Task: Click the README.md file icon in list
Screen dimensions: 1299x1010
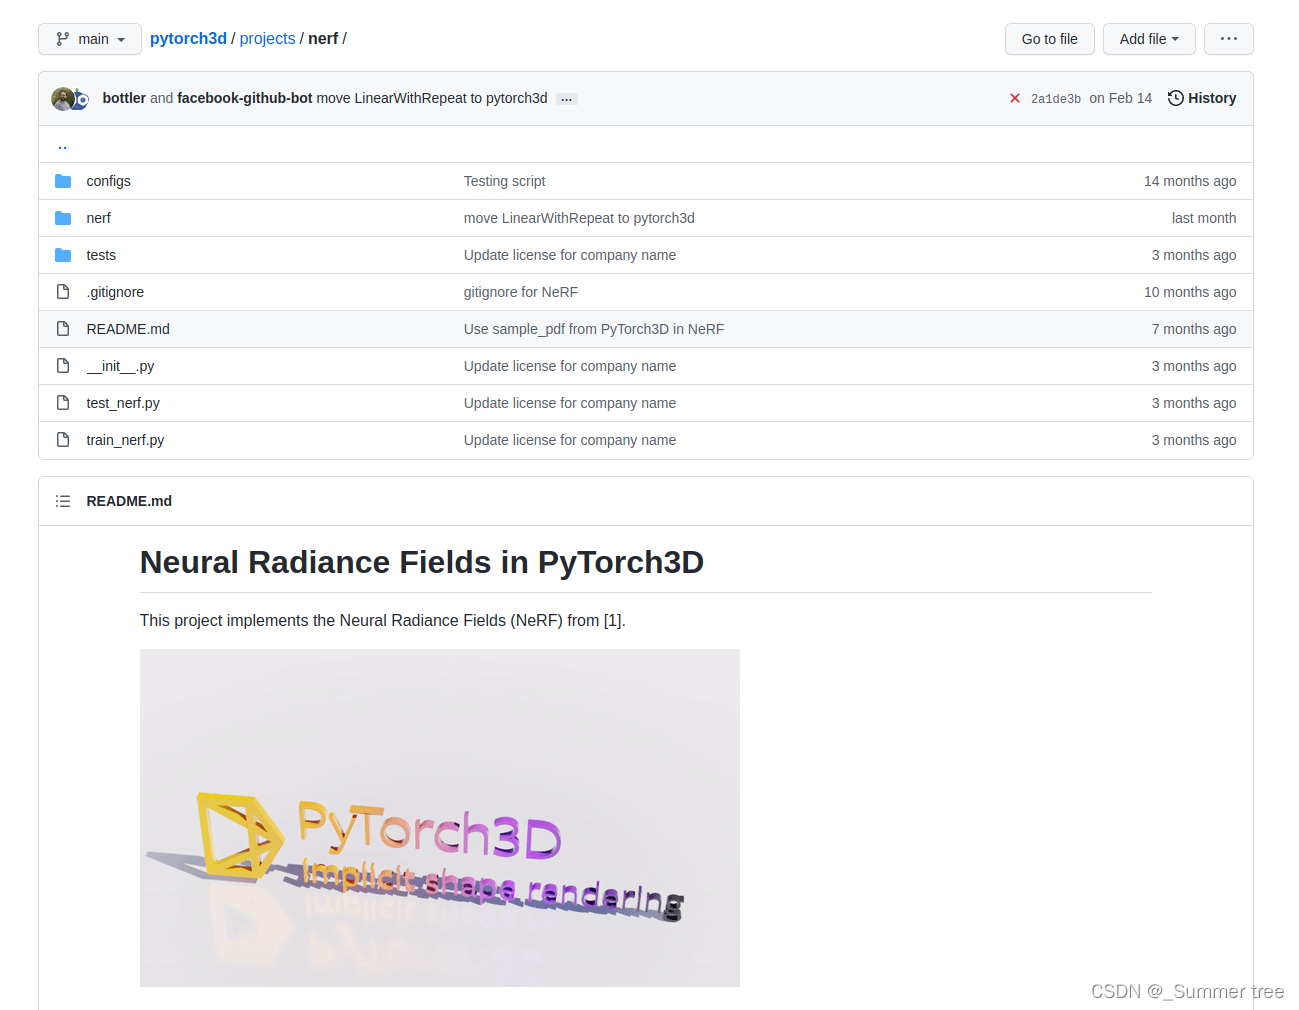Action: pyautogui.click(x=63, y=329)
